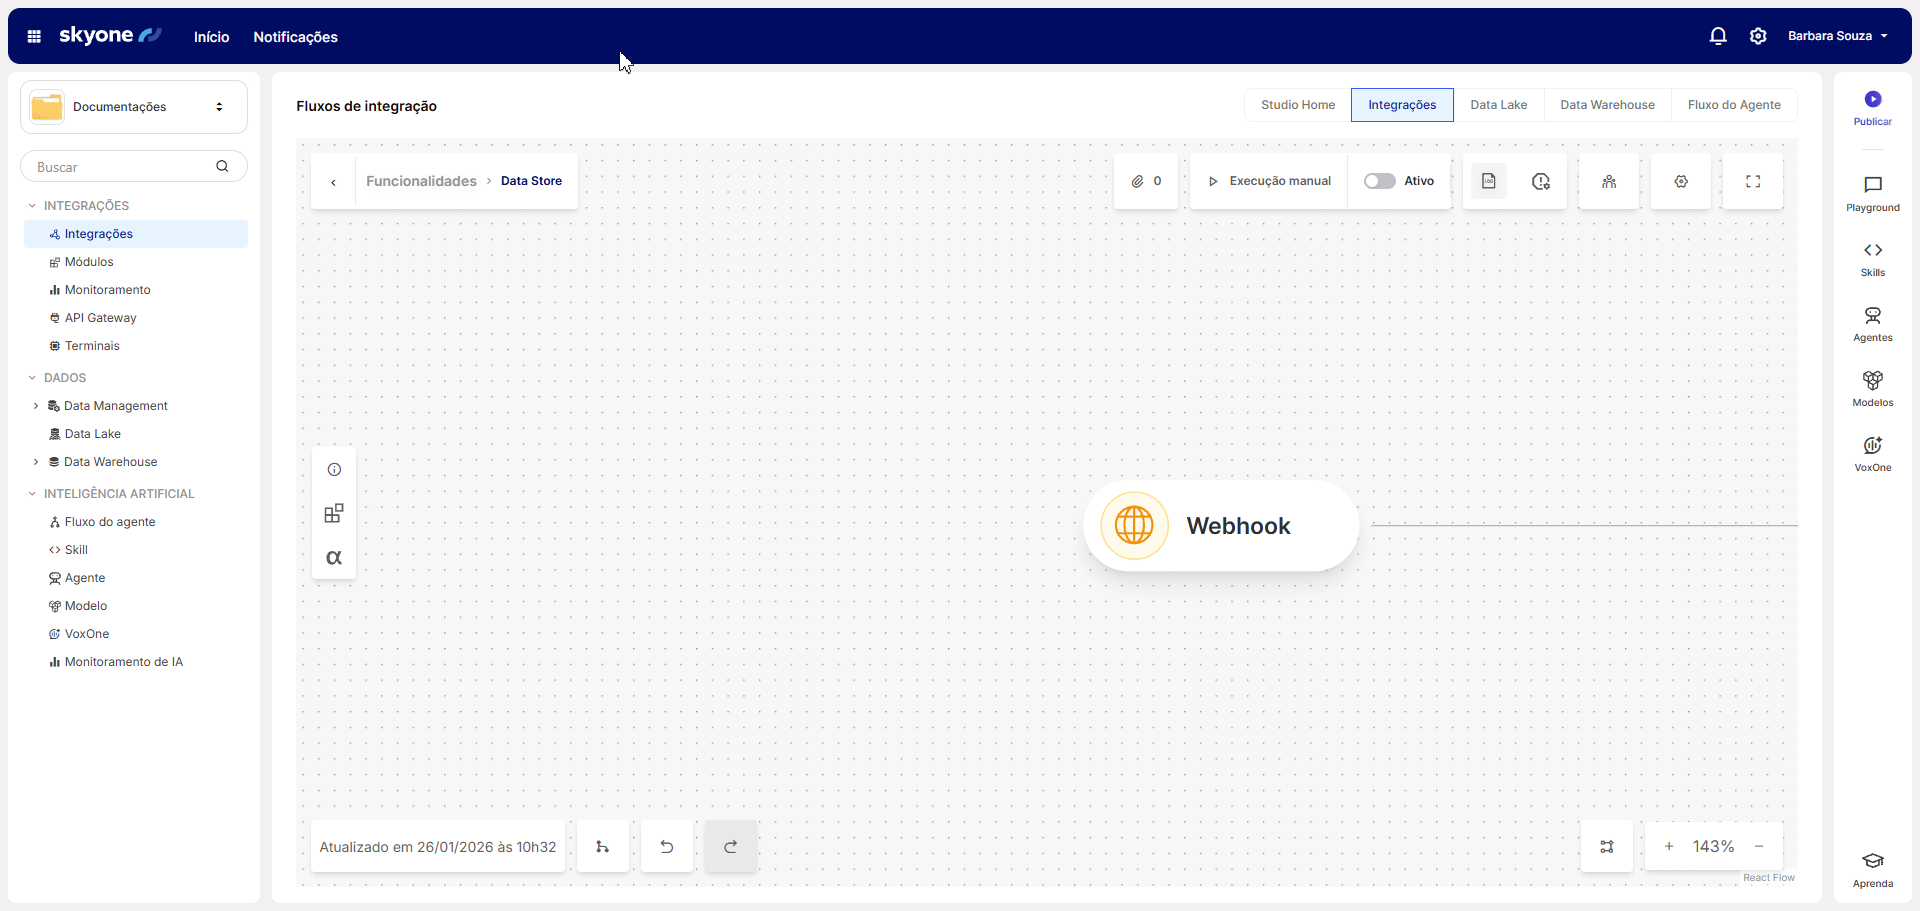Expand the Data Management tree item

pyautogui.click(x=36, y=406)
